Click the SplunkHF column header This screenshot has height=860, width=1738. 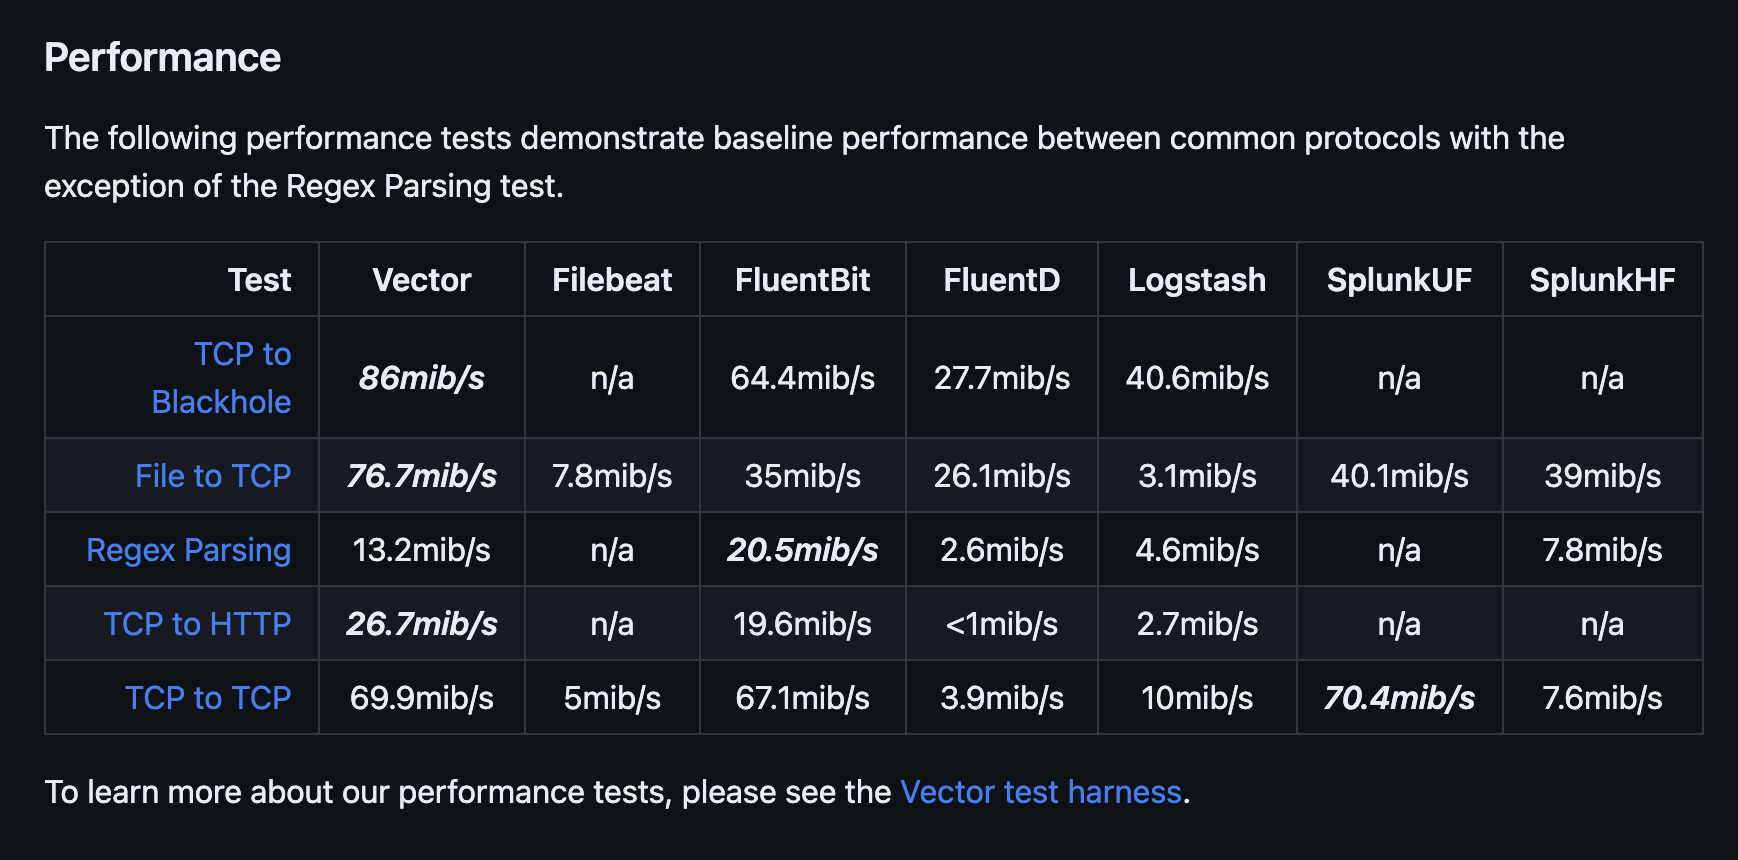(x=1602, y=280)
